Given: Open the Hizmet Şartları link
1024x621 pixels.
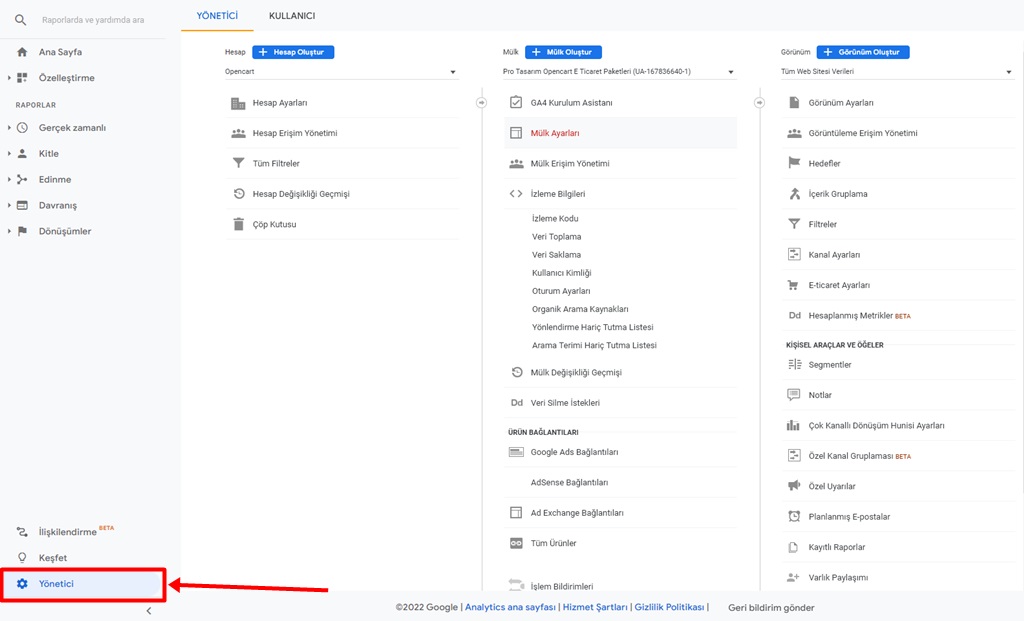Looking at the screenshot, I should (x=595, y=607).
